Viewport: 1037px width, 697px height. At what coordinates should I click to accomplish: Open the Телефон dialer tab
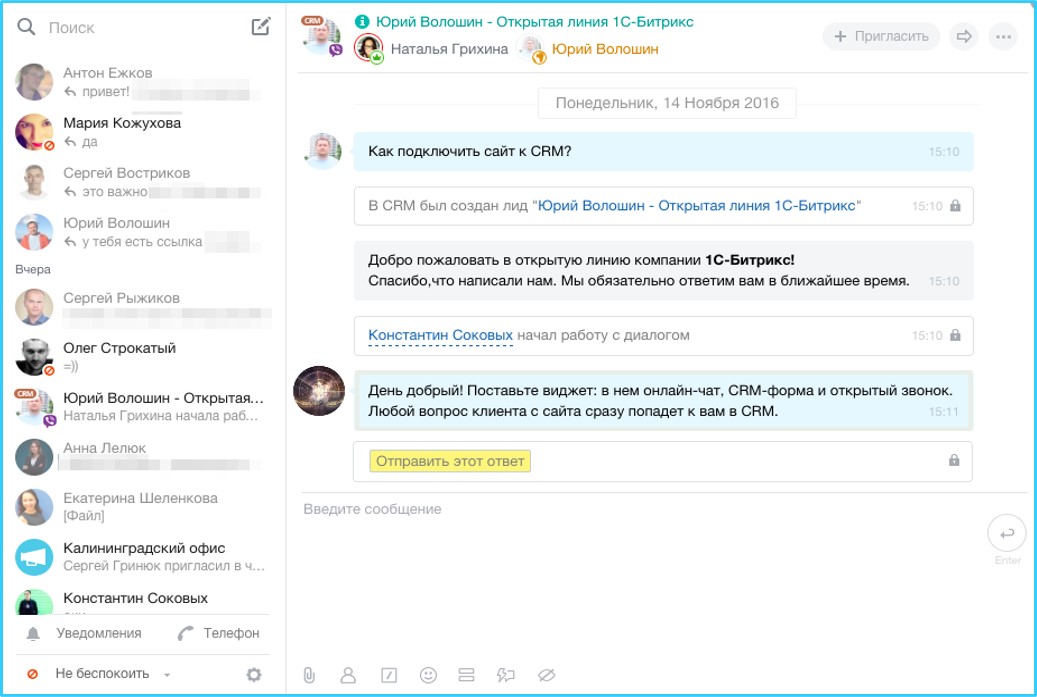231,633
